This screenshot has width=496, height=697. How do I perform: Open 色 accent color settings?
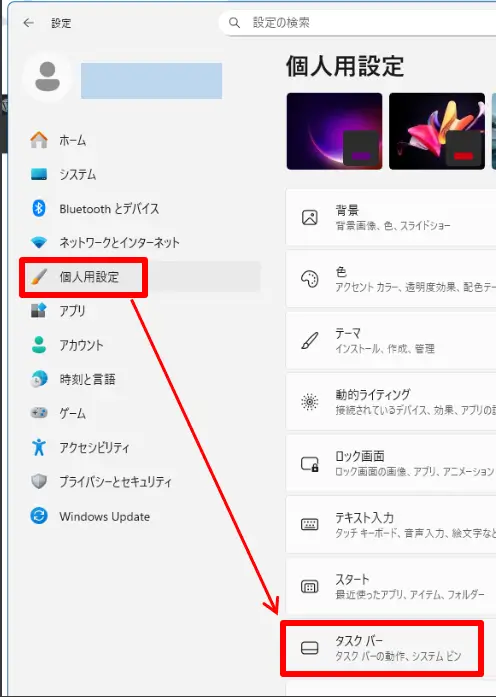[391, 279]
